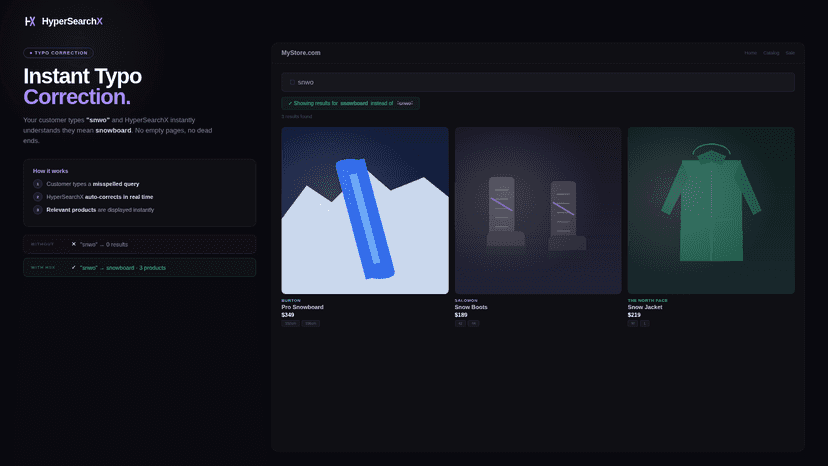828x466 pixels.
Task: Open the Home nav link in MyStore
Action: pos(750,53)
